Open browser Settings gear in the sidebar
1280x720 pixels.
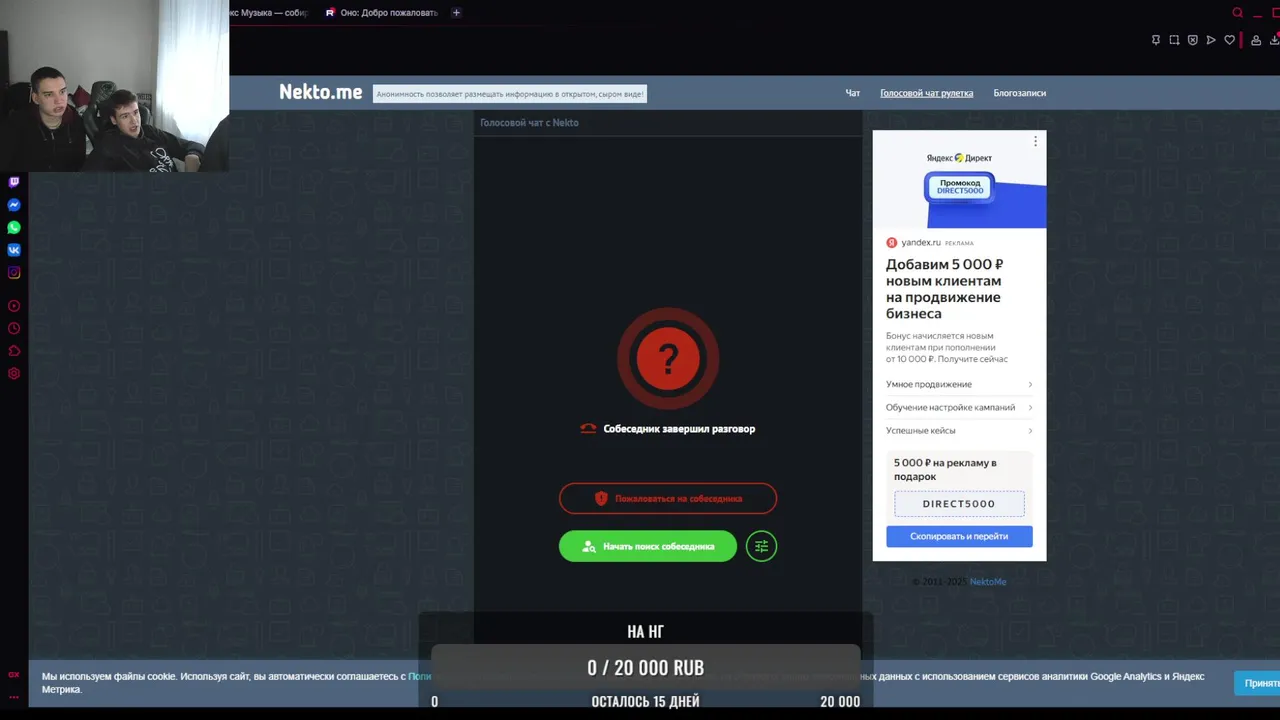tap(14, 374)
